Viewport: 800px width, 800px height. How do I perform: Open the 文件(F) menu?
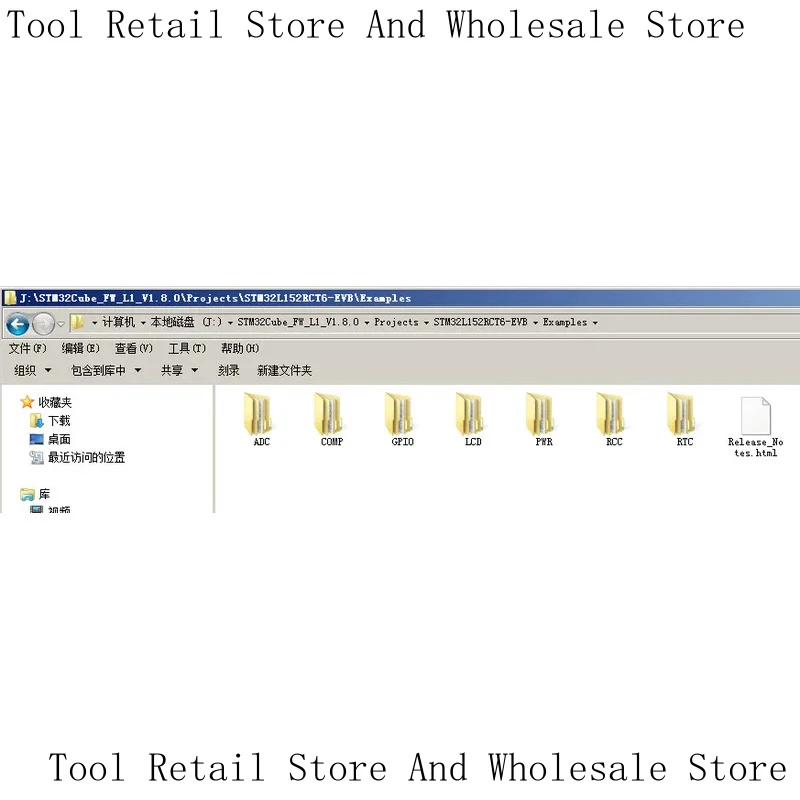click(28, 348)
